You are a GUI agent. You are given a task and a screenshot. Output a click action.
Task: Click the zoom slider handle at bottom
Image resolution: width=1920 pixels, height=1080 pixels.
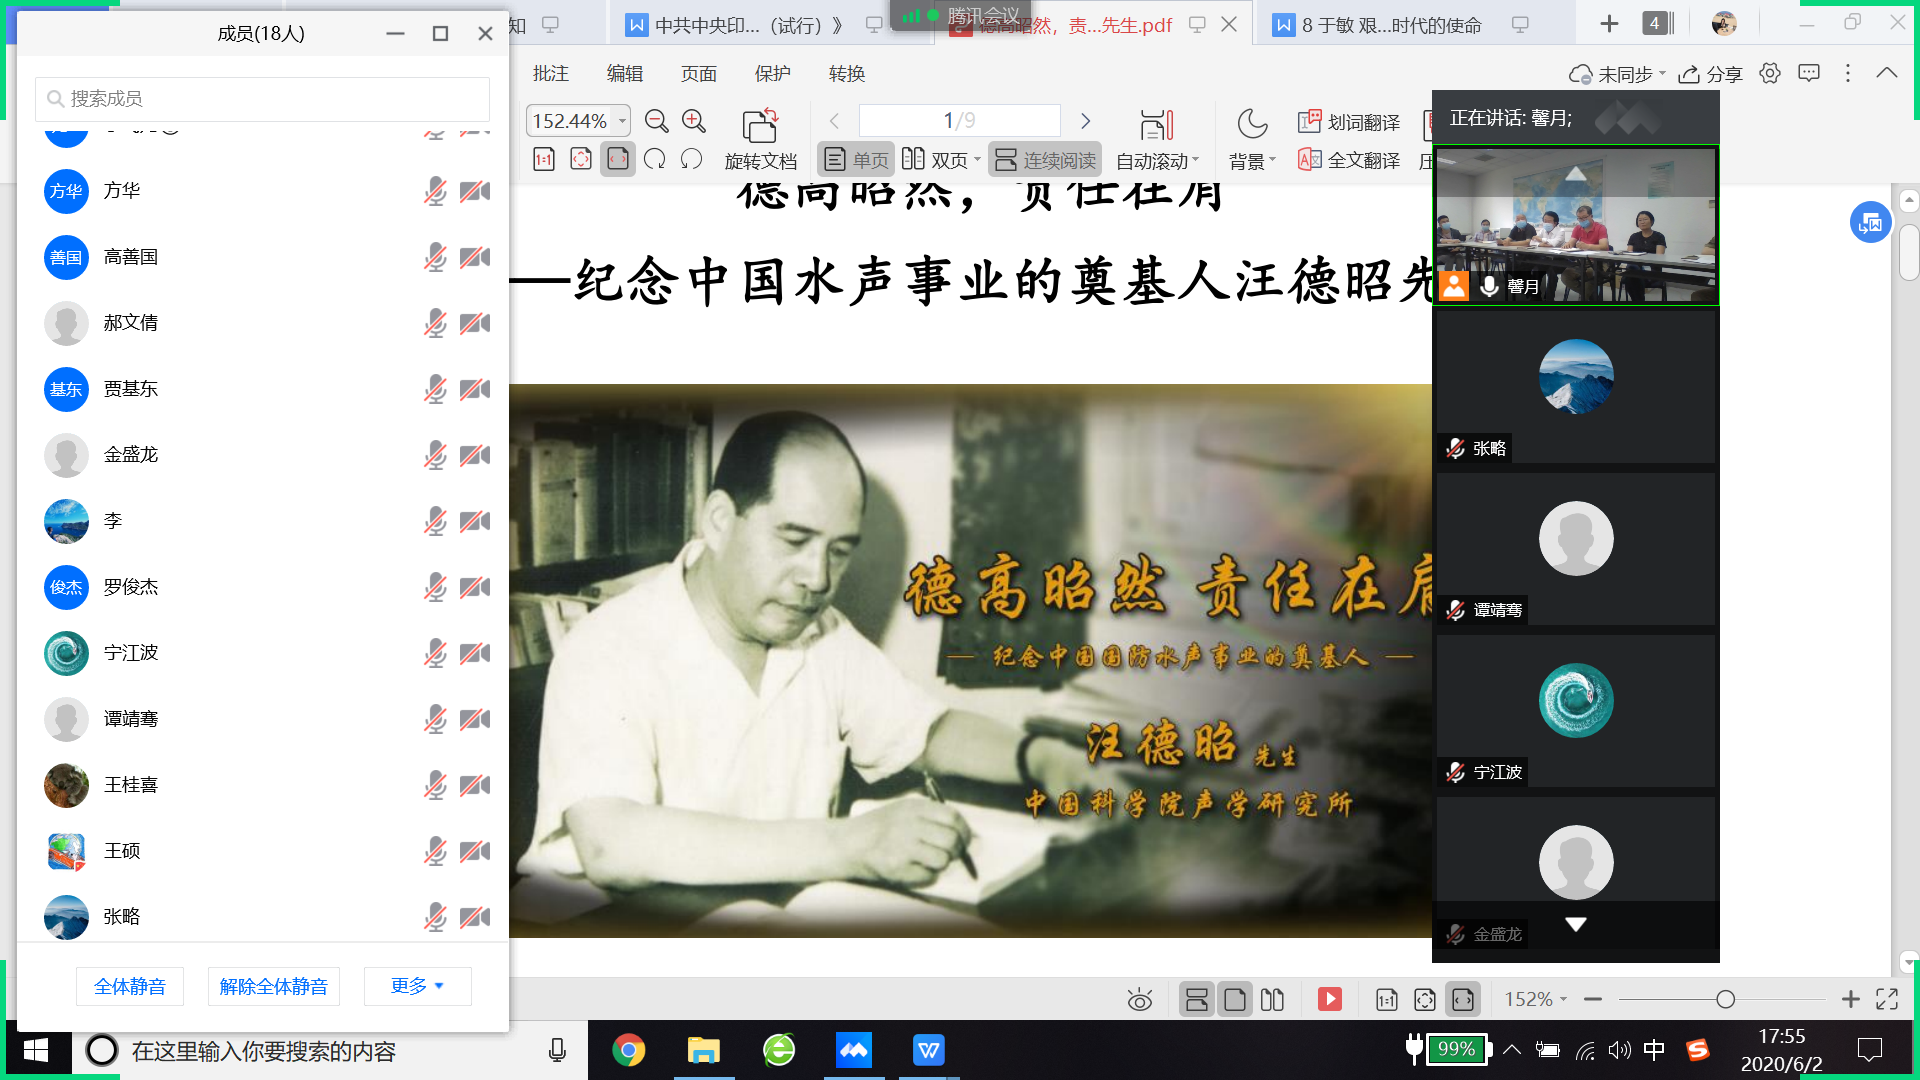(x=1725, y=999)
